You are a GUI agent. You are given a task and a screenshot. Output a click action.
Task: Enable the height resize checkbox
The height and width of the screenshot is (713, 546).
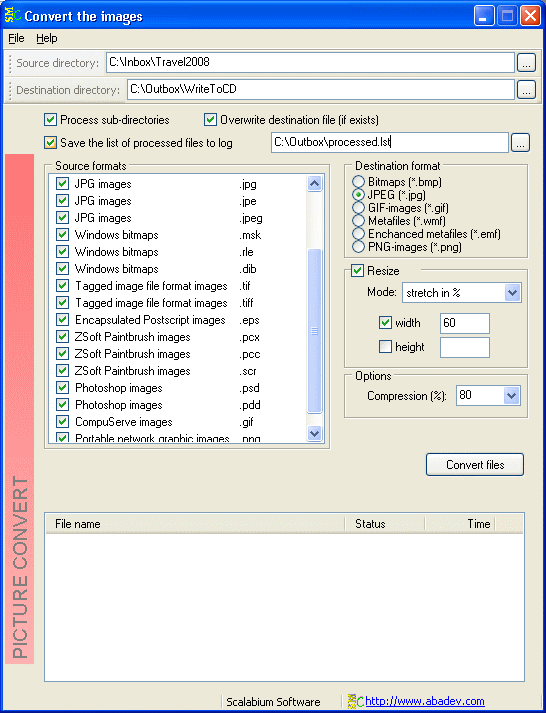point(386,347)
